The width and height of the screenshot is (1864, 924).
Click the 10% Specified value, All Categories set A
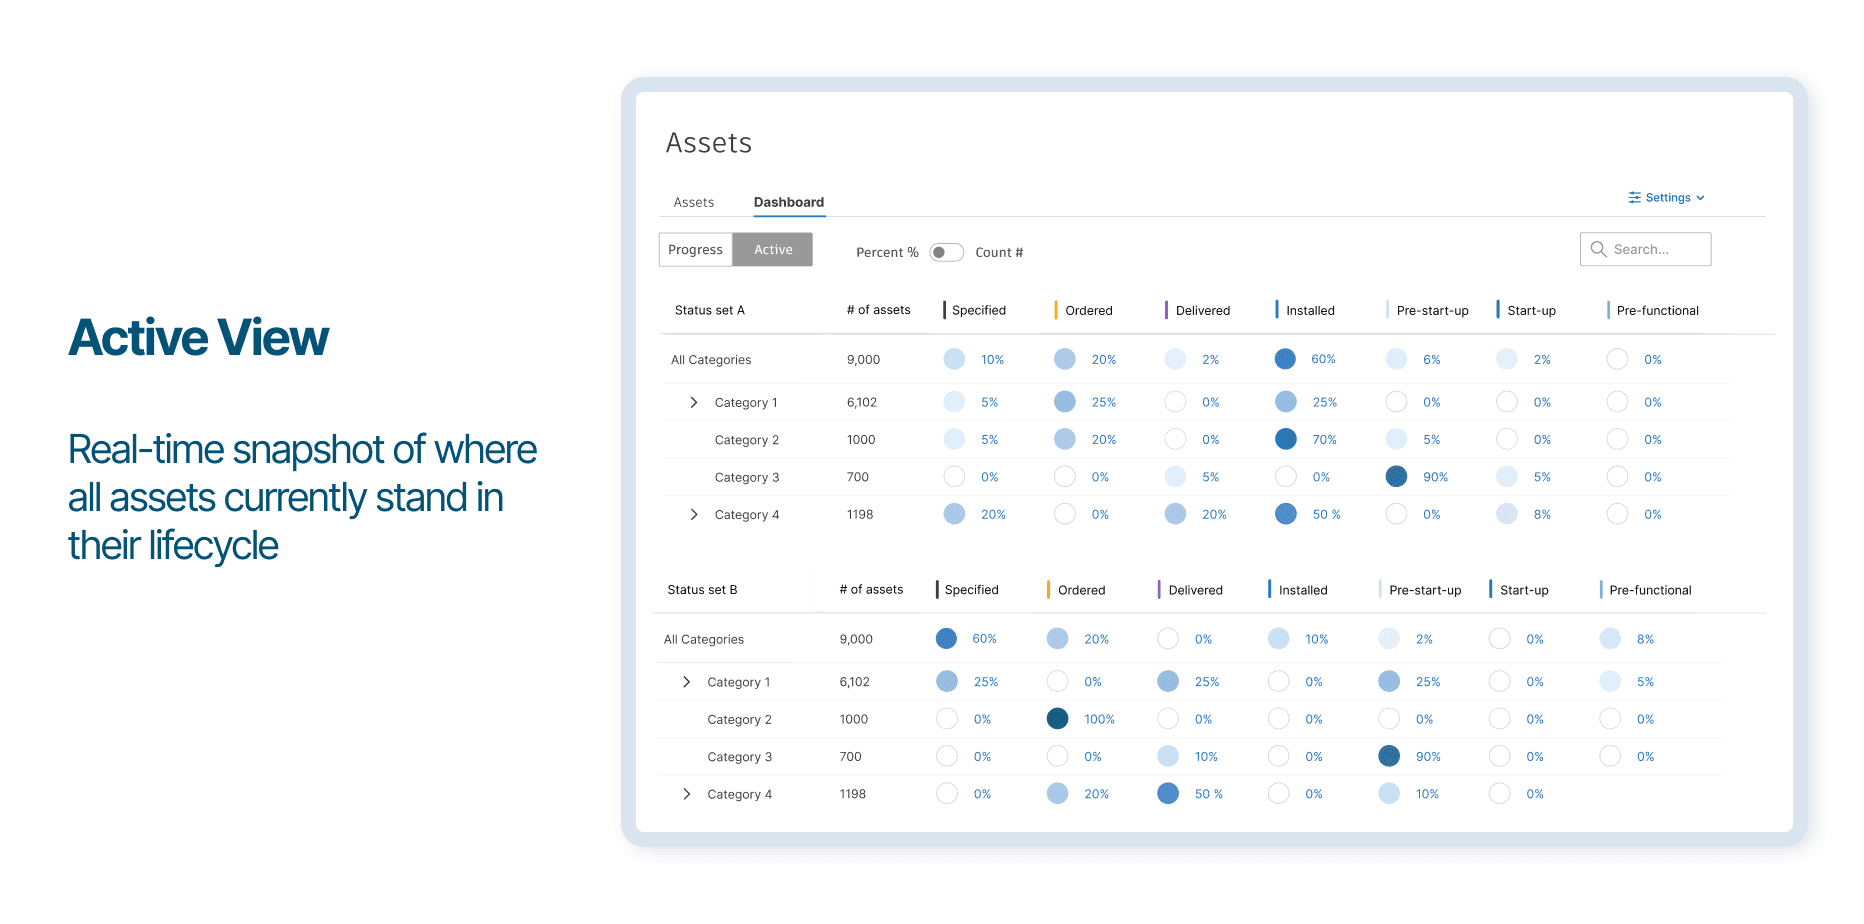[x=992, y=360]
